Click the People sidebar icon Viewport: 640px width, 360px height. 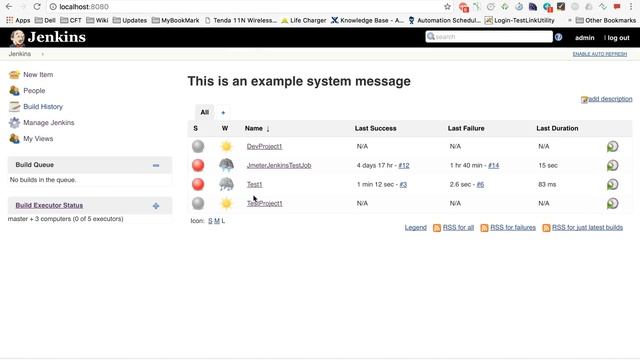(x=14, y=91)
